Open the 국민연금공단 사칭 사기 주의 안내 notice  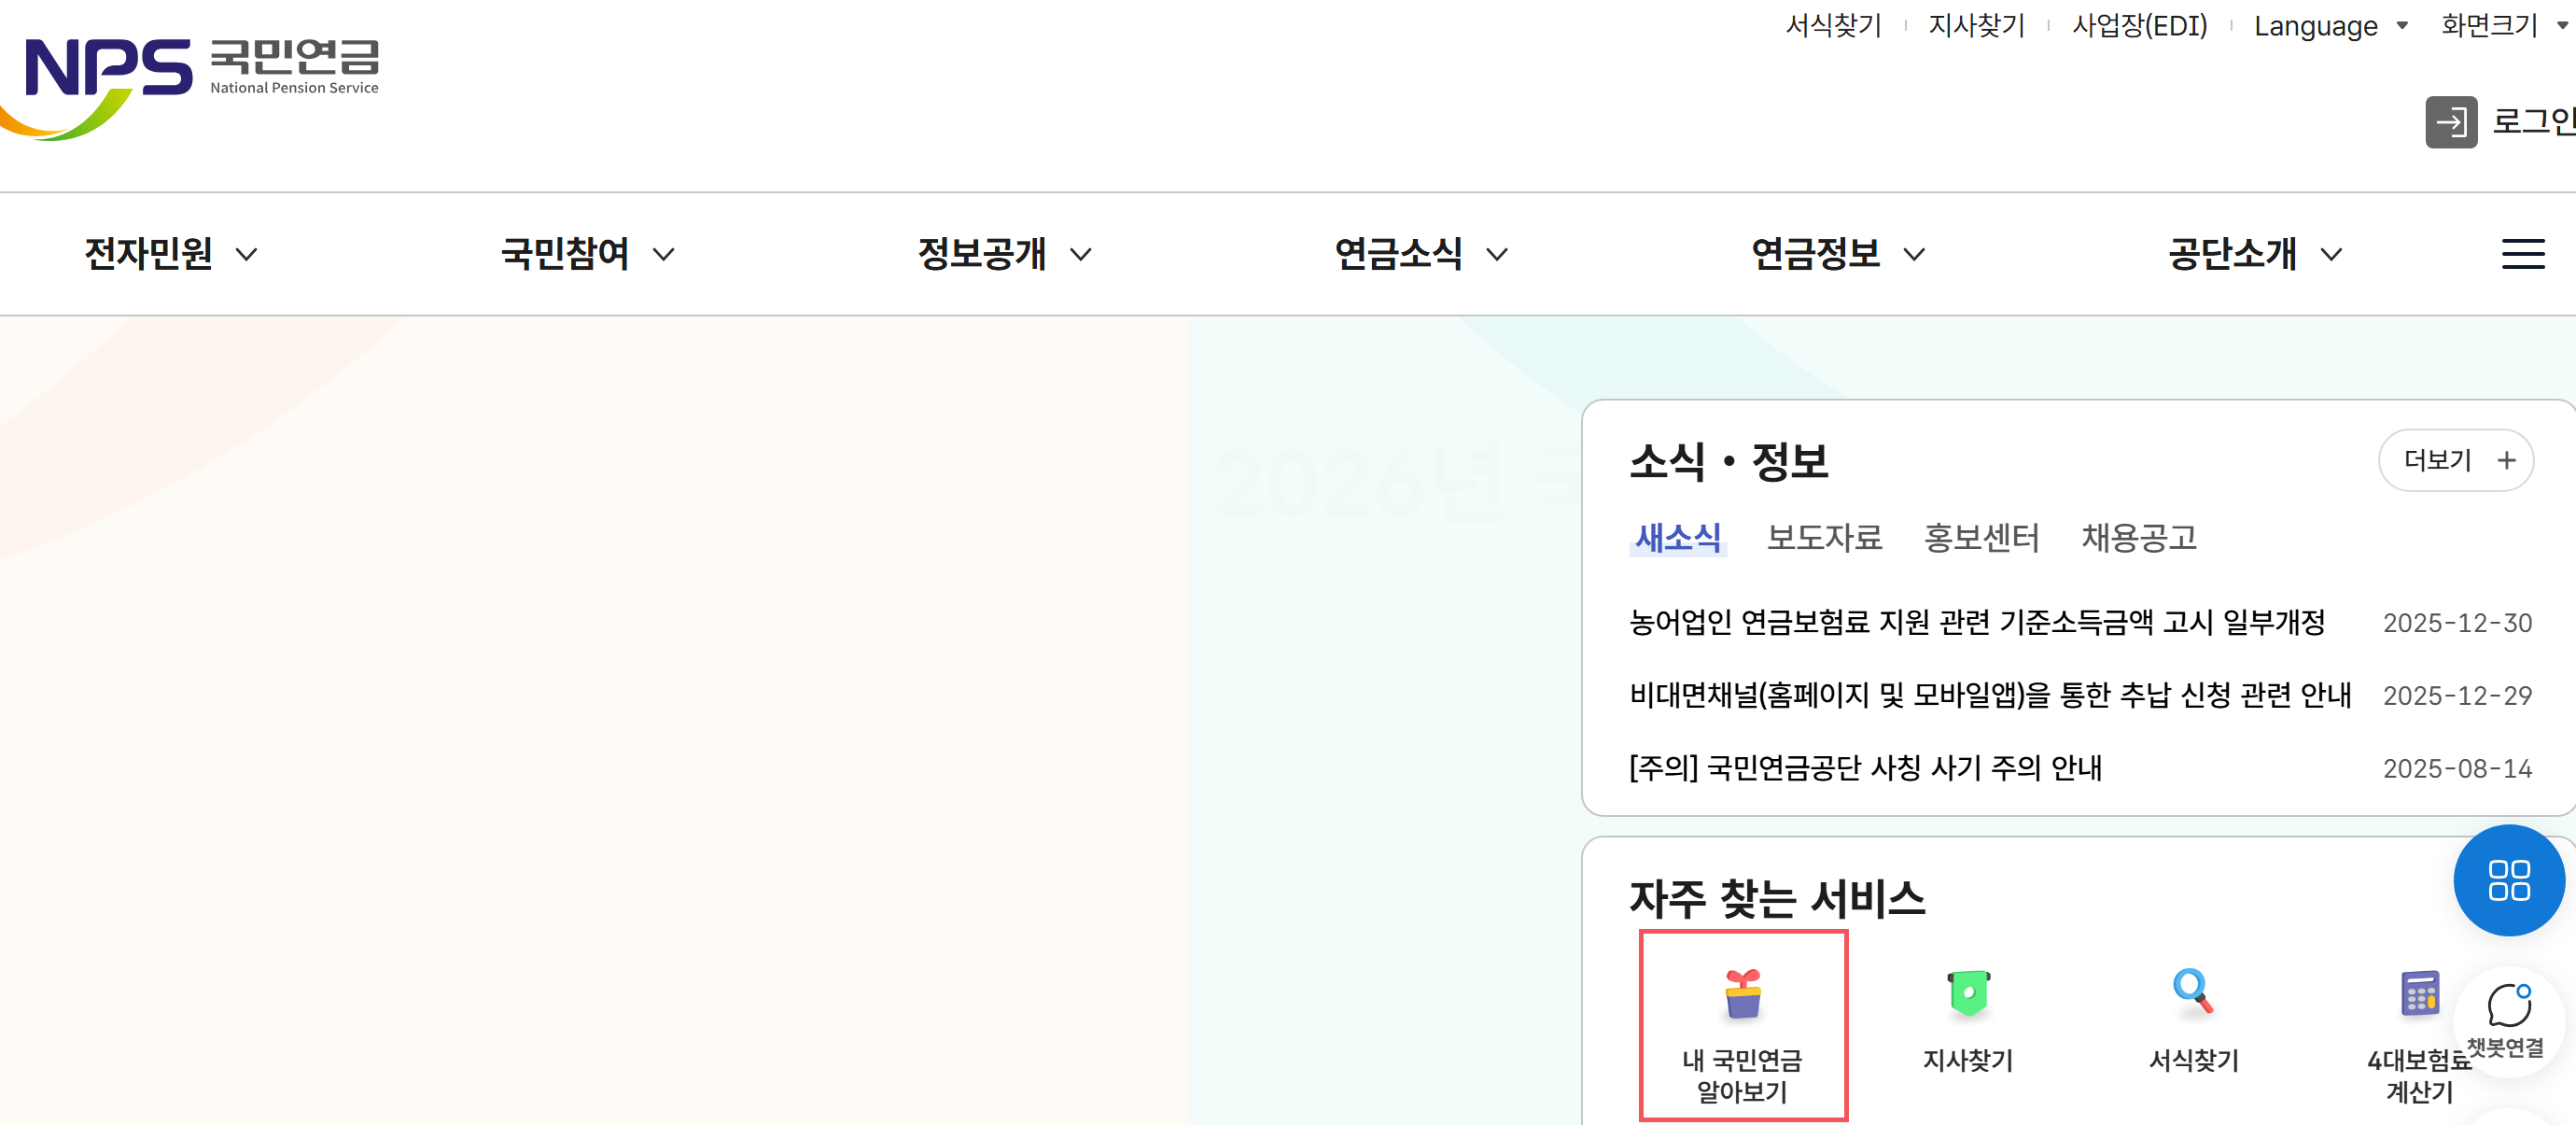coord(1865,768)
